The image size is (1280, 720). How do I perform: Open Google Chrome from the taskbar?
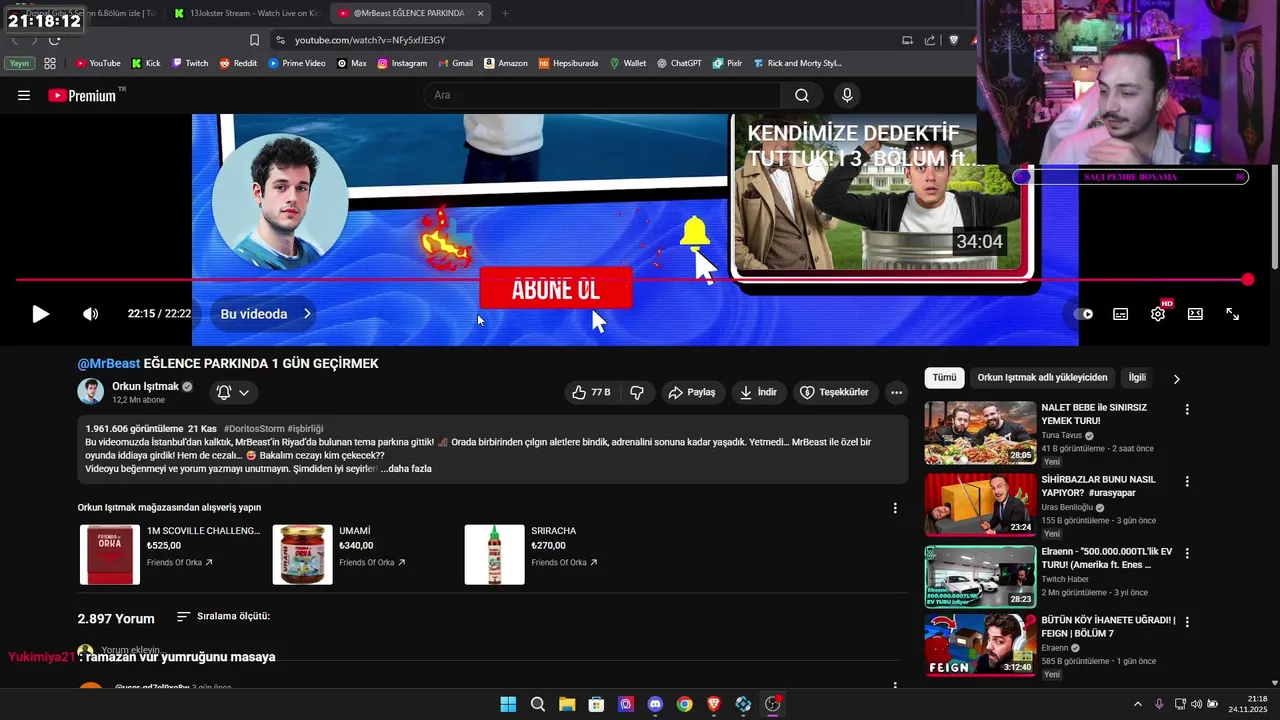pyautogui.click(x=684, y=704)
